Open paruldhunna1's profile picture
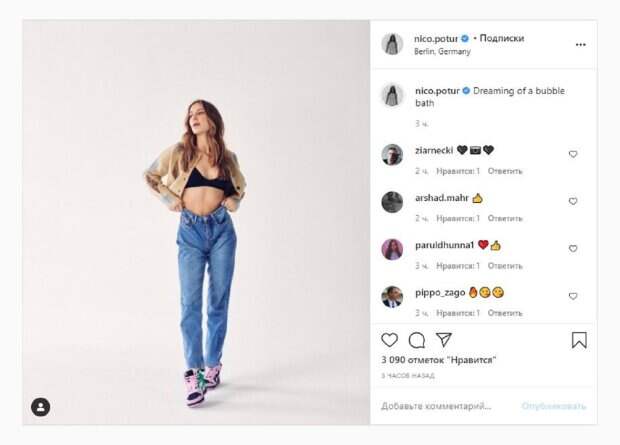Image resolution: width=620 pixels, height=445 pixels. (x=392, y=249)
